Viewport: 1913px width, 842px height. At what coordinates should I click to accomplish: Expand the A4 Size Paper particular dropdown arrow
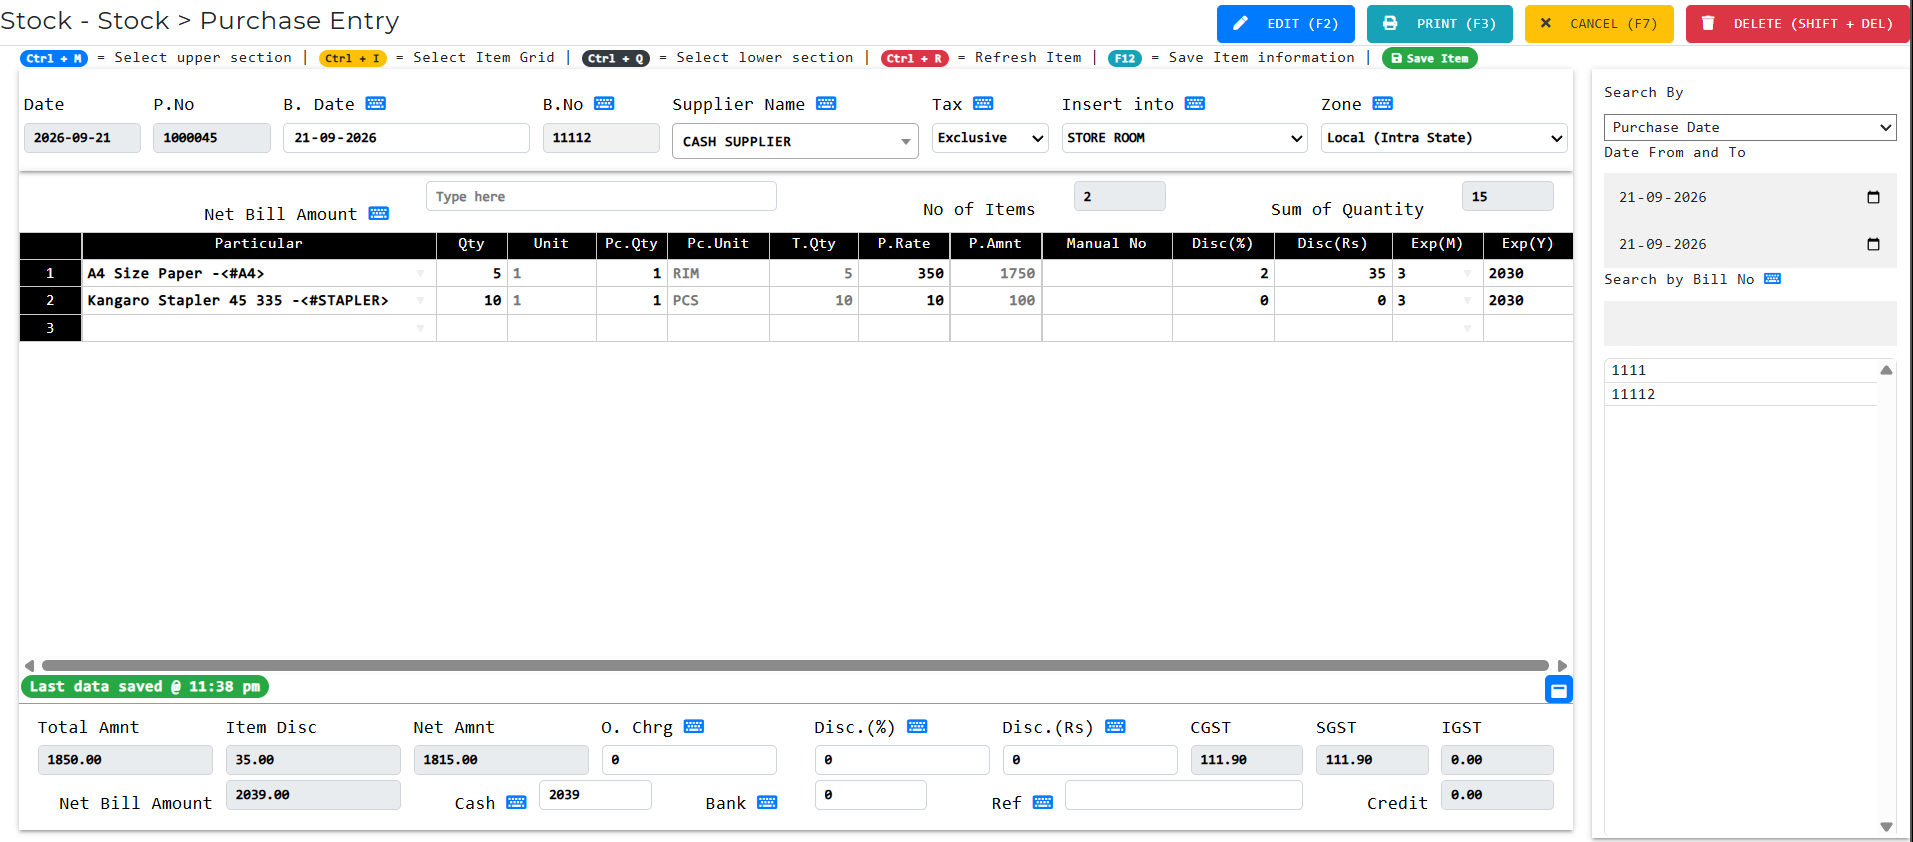(x=420, y=274)
